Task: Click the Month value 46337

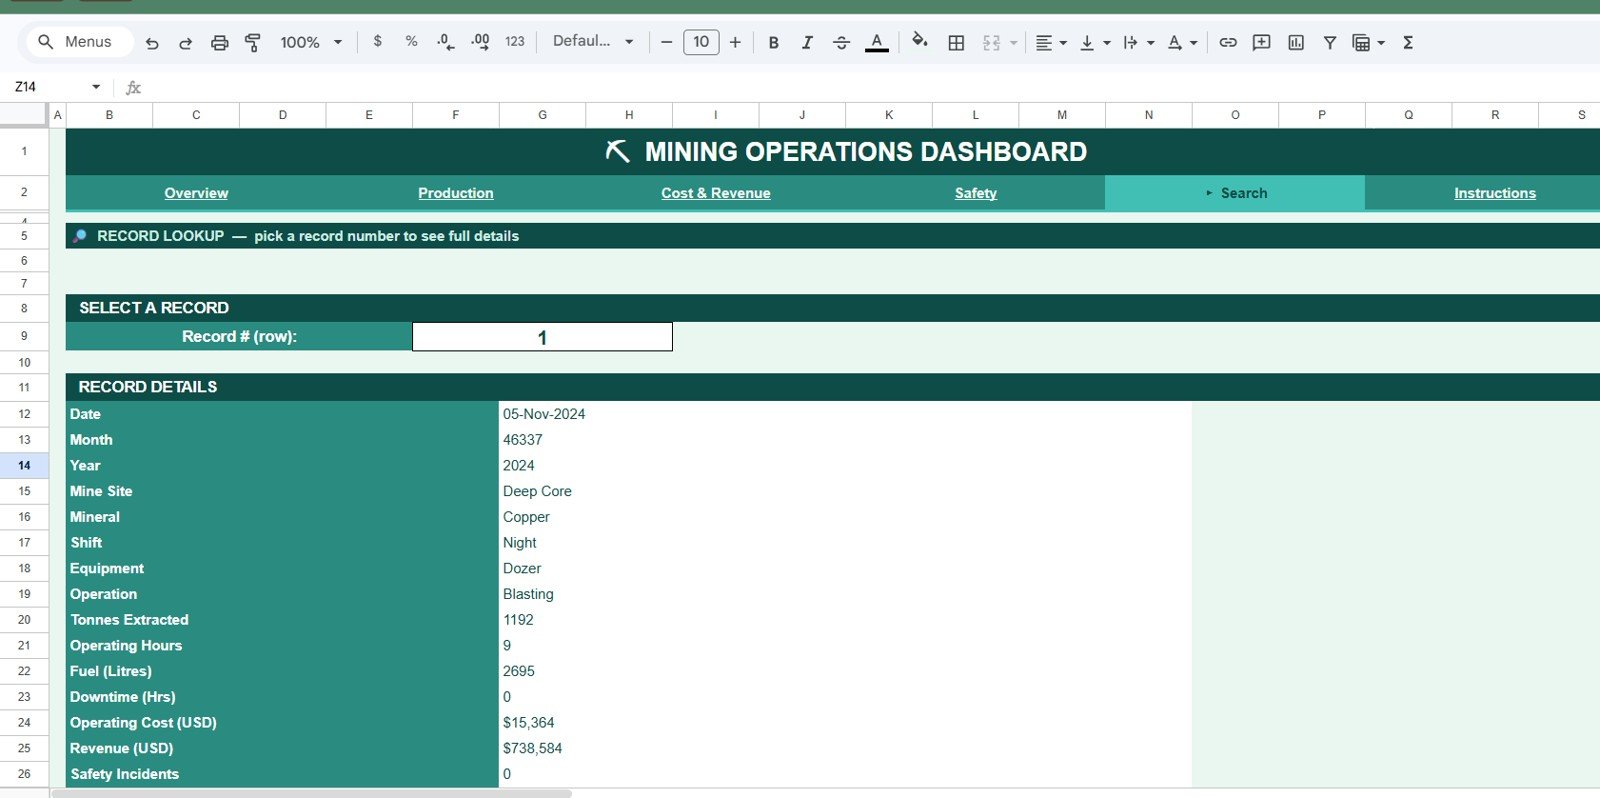Action: point(522,440)
